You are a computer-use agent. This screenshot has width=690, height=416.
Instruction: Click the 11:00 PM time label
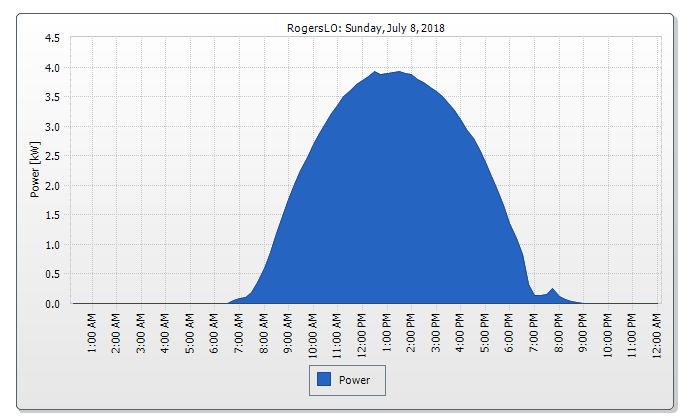632,335
